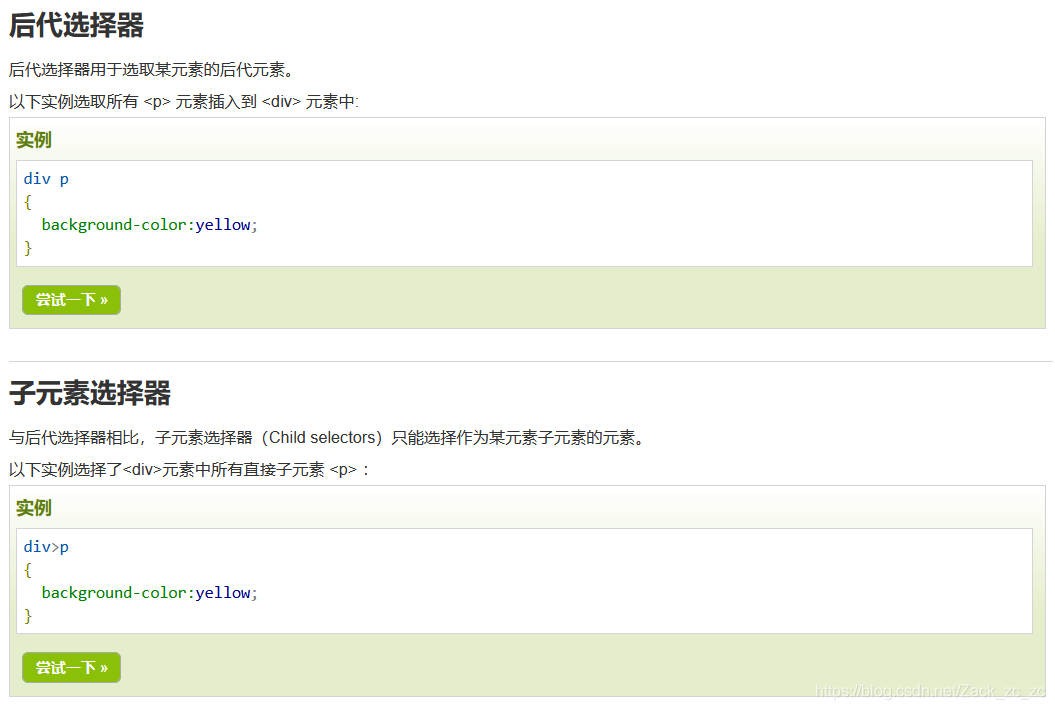Click the first 尝试一下 button under div p example

click(71, 299)
